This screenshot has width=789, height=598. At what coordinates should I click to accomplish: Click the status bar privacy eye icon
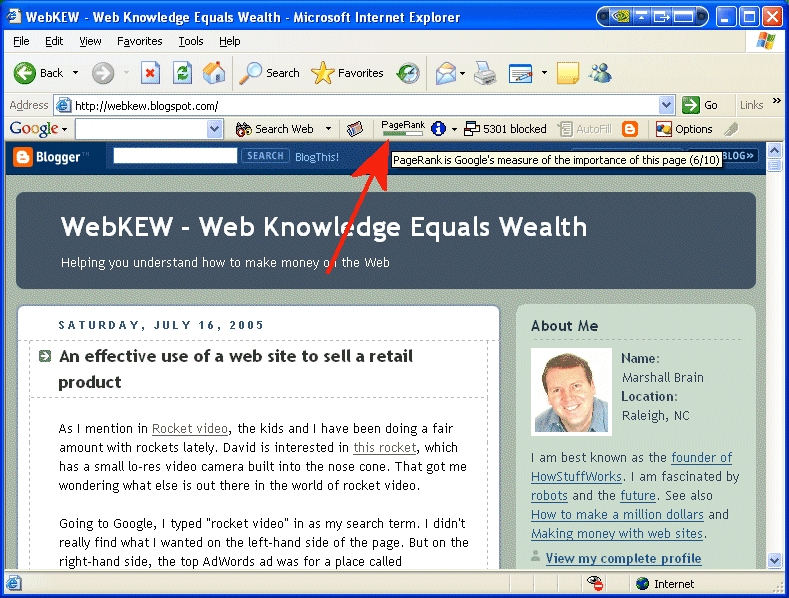click(x=595, y=583)
